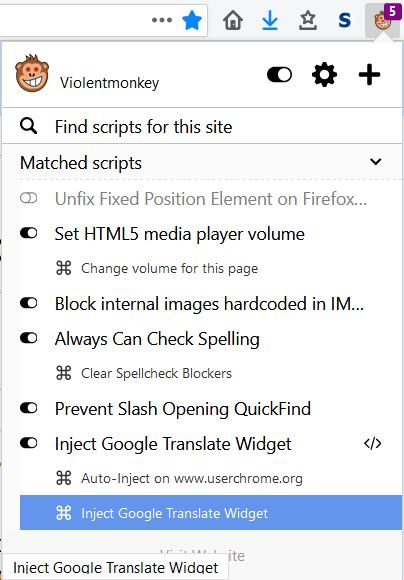Screen dimensions: 404x580
Task: Click the blue bookmark star icon
Action: (192, 20)
